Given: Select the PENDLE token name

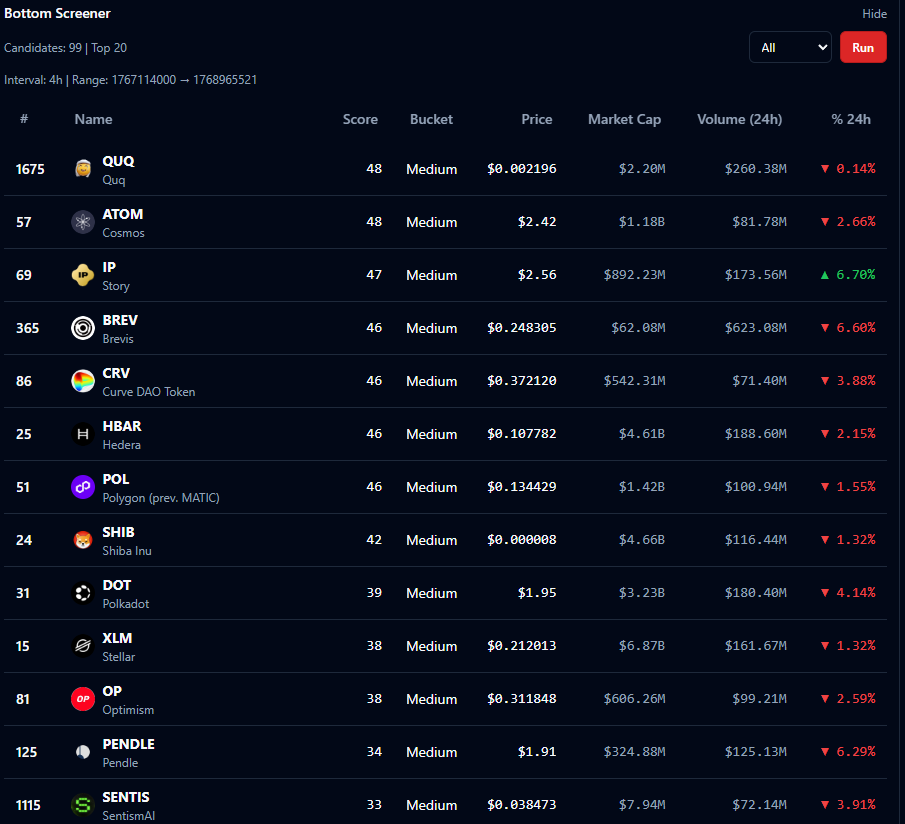Looking at the screenshot, I should (128, 745).
